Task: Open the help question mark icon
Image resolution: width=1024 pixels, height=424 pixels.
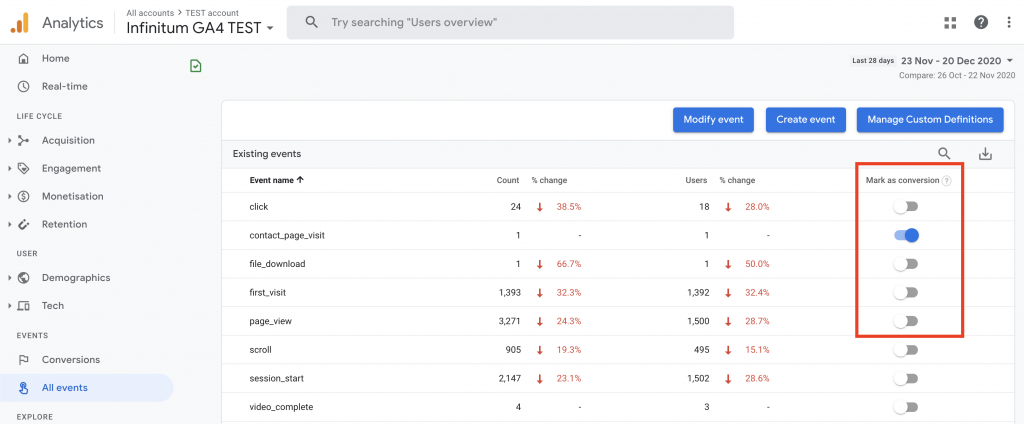Action: (x=981, y=23)
